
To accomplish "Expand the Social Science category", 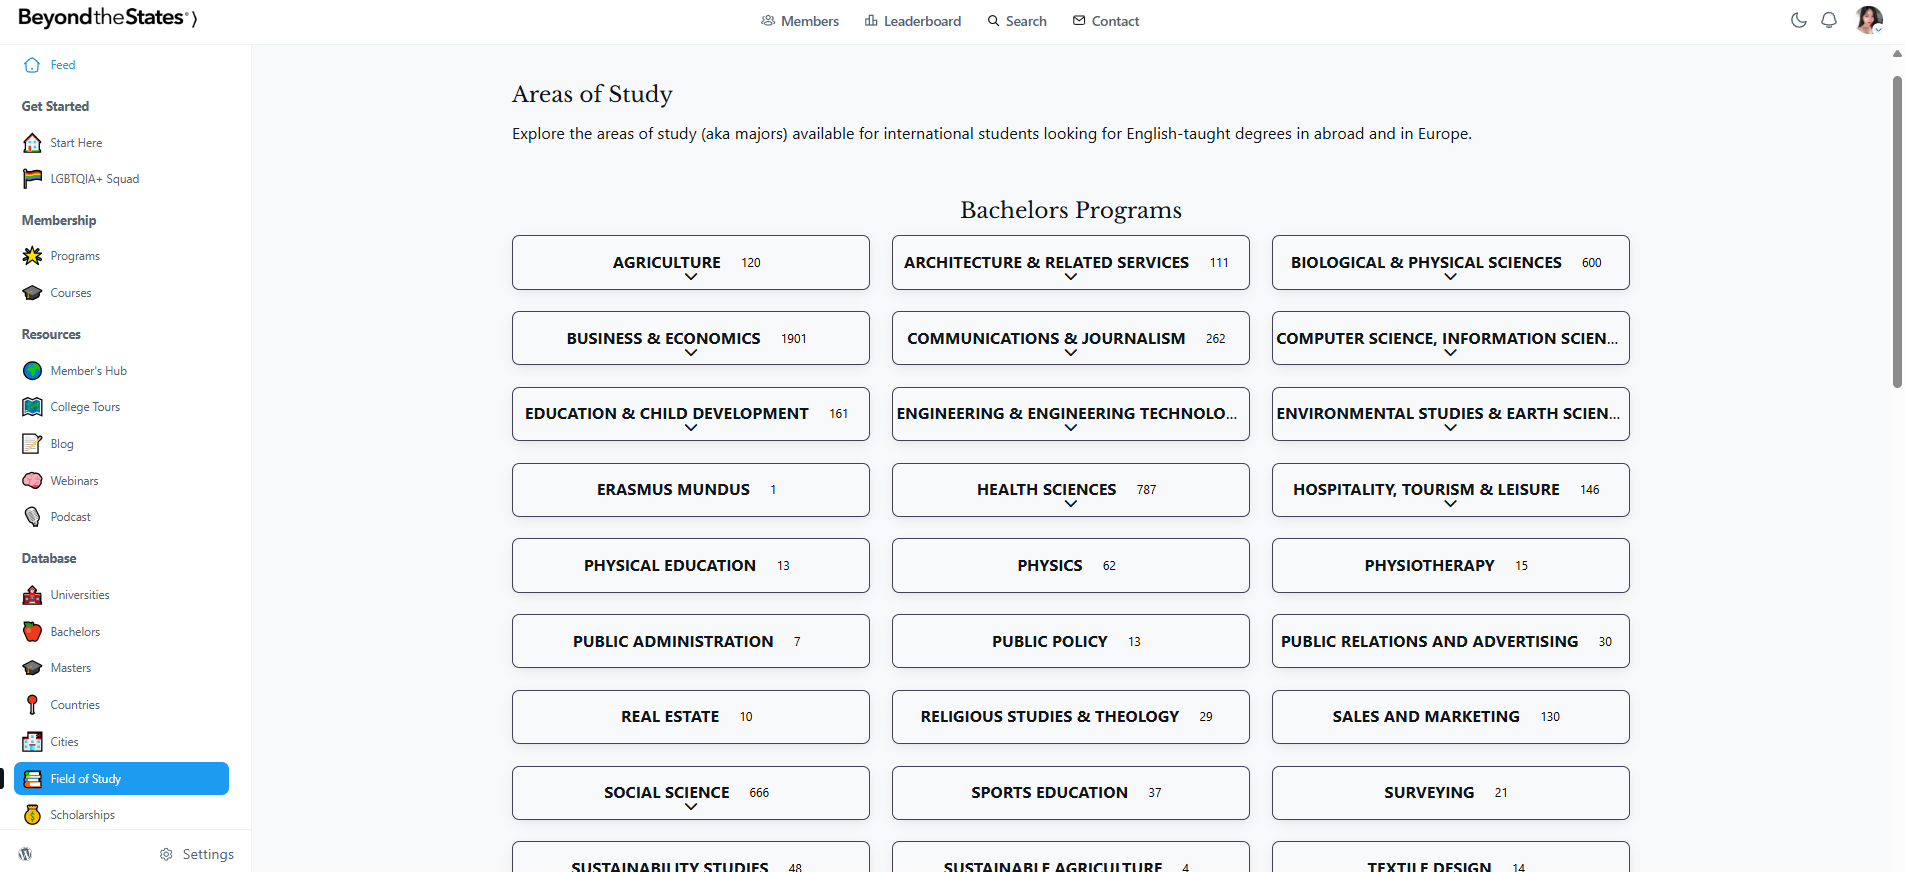I will pos(691,793).
